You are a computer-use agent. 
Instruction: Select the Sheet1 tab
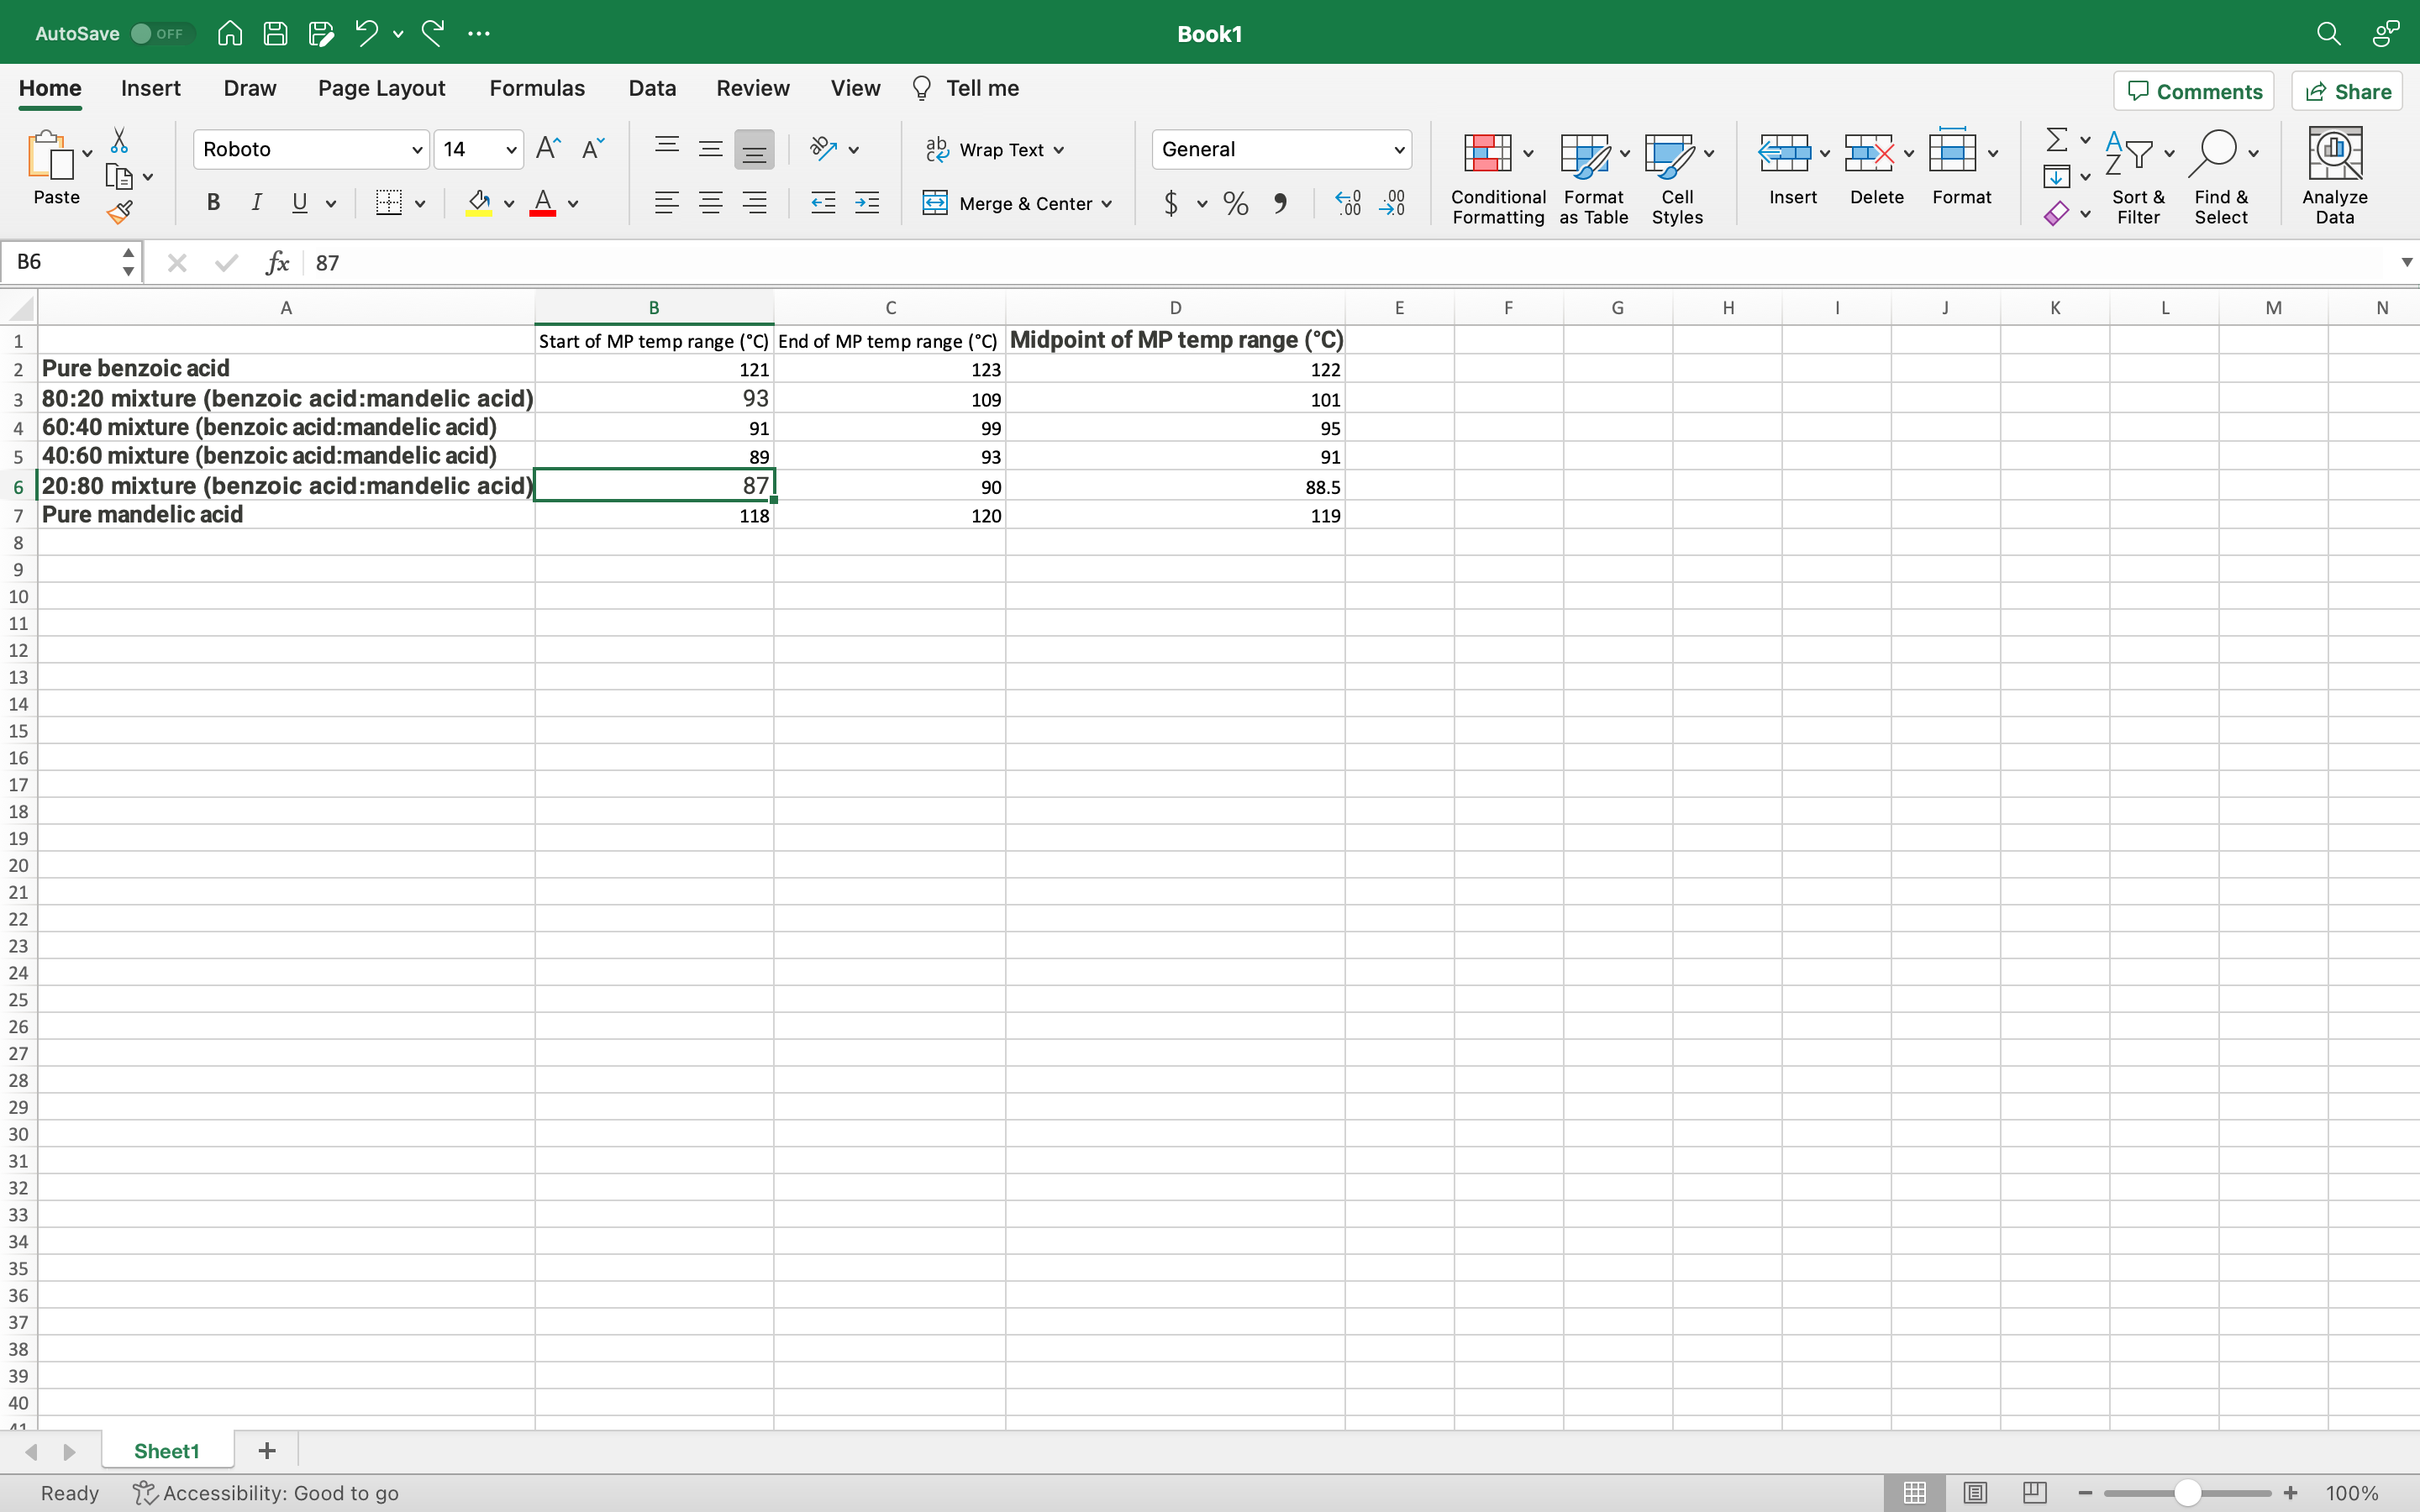(x=166, y=1450)
